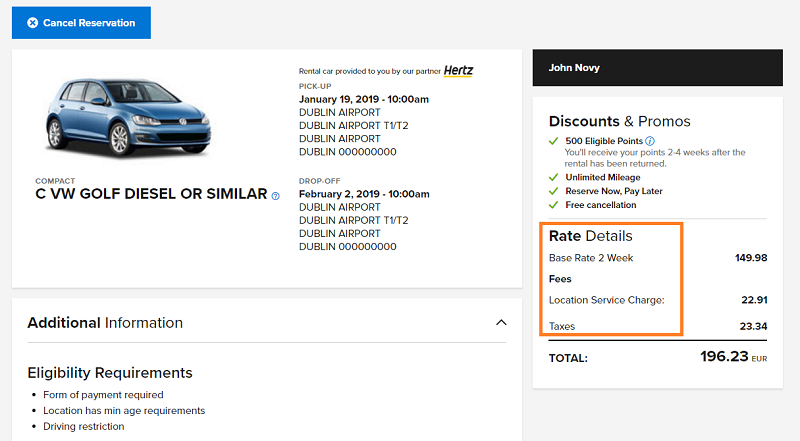The image size is (800, 441).
Task: Select 'Location has min age requirements' bullet
Action: point(124,410)
